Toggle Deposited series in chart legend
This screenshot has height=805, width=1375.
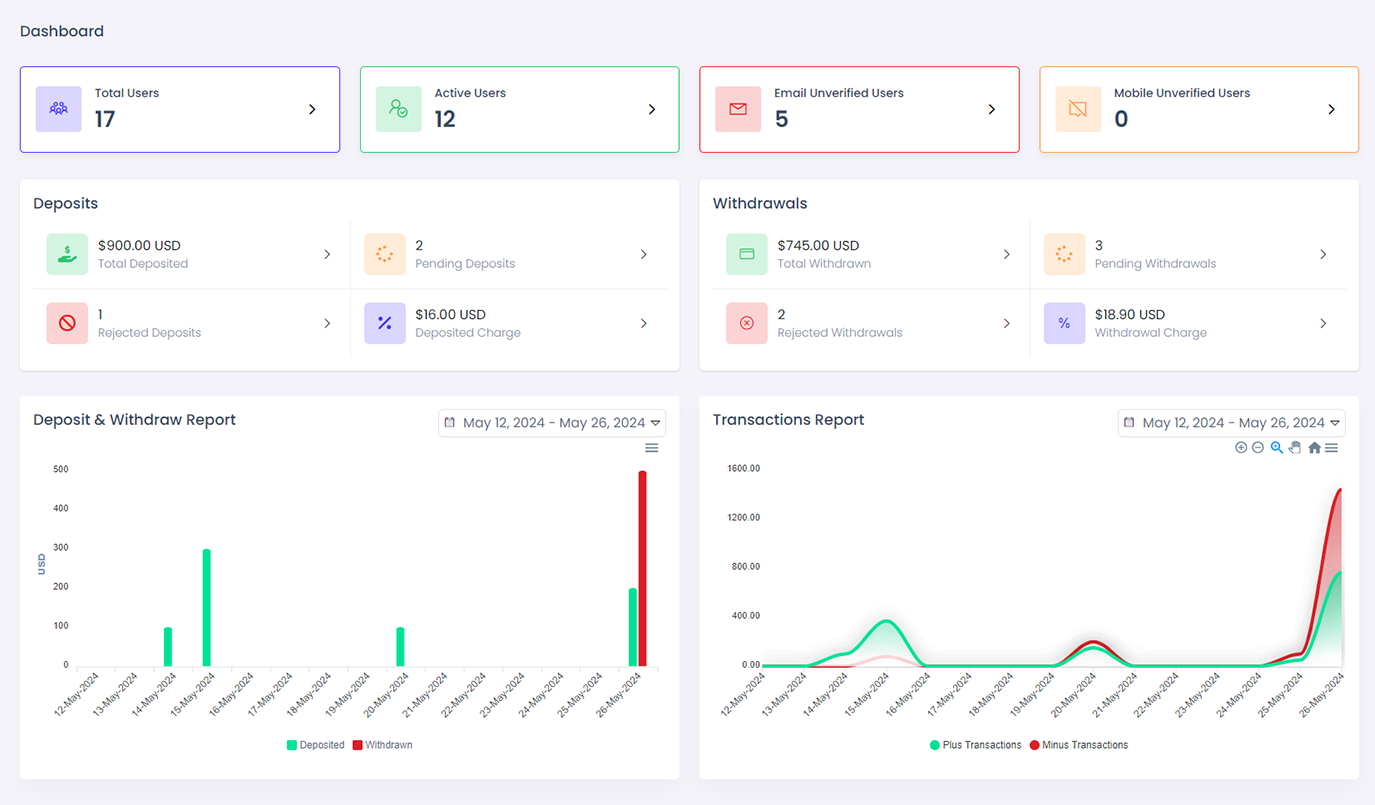(x=316, y=745)
